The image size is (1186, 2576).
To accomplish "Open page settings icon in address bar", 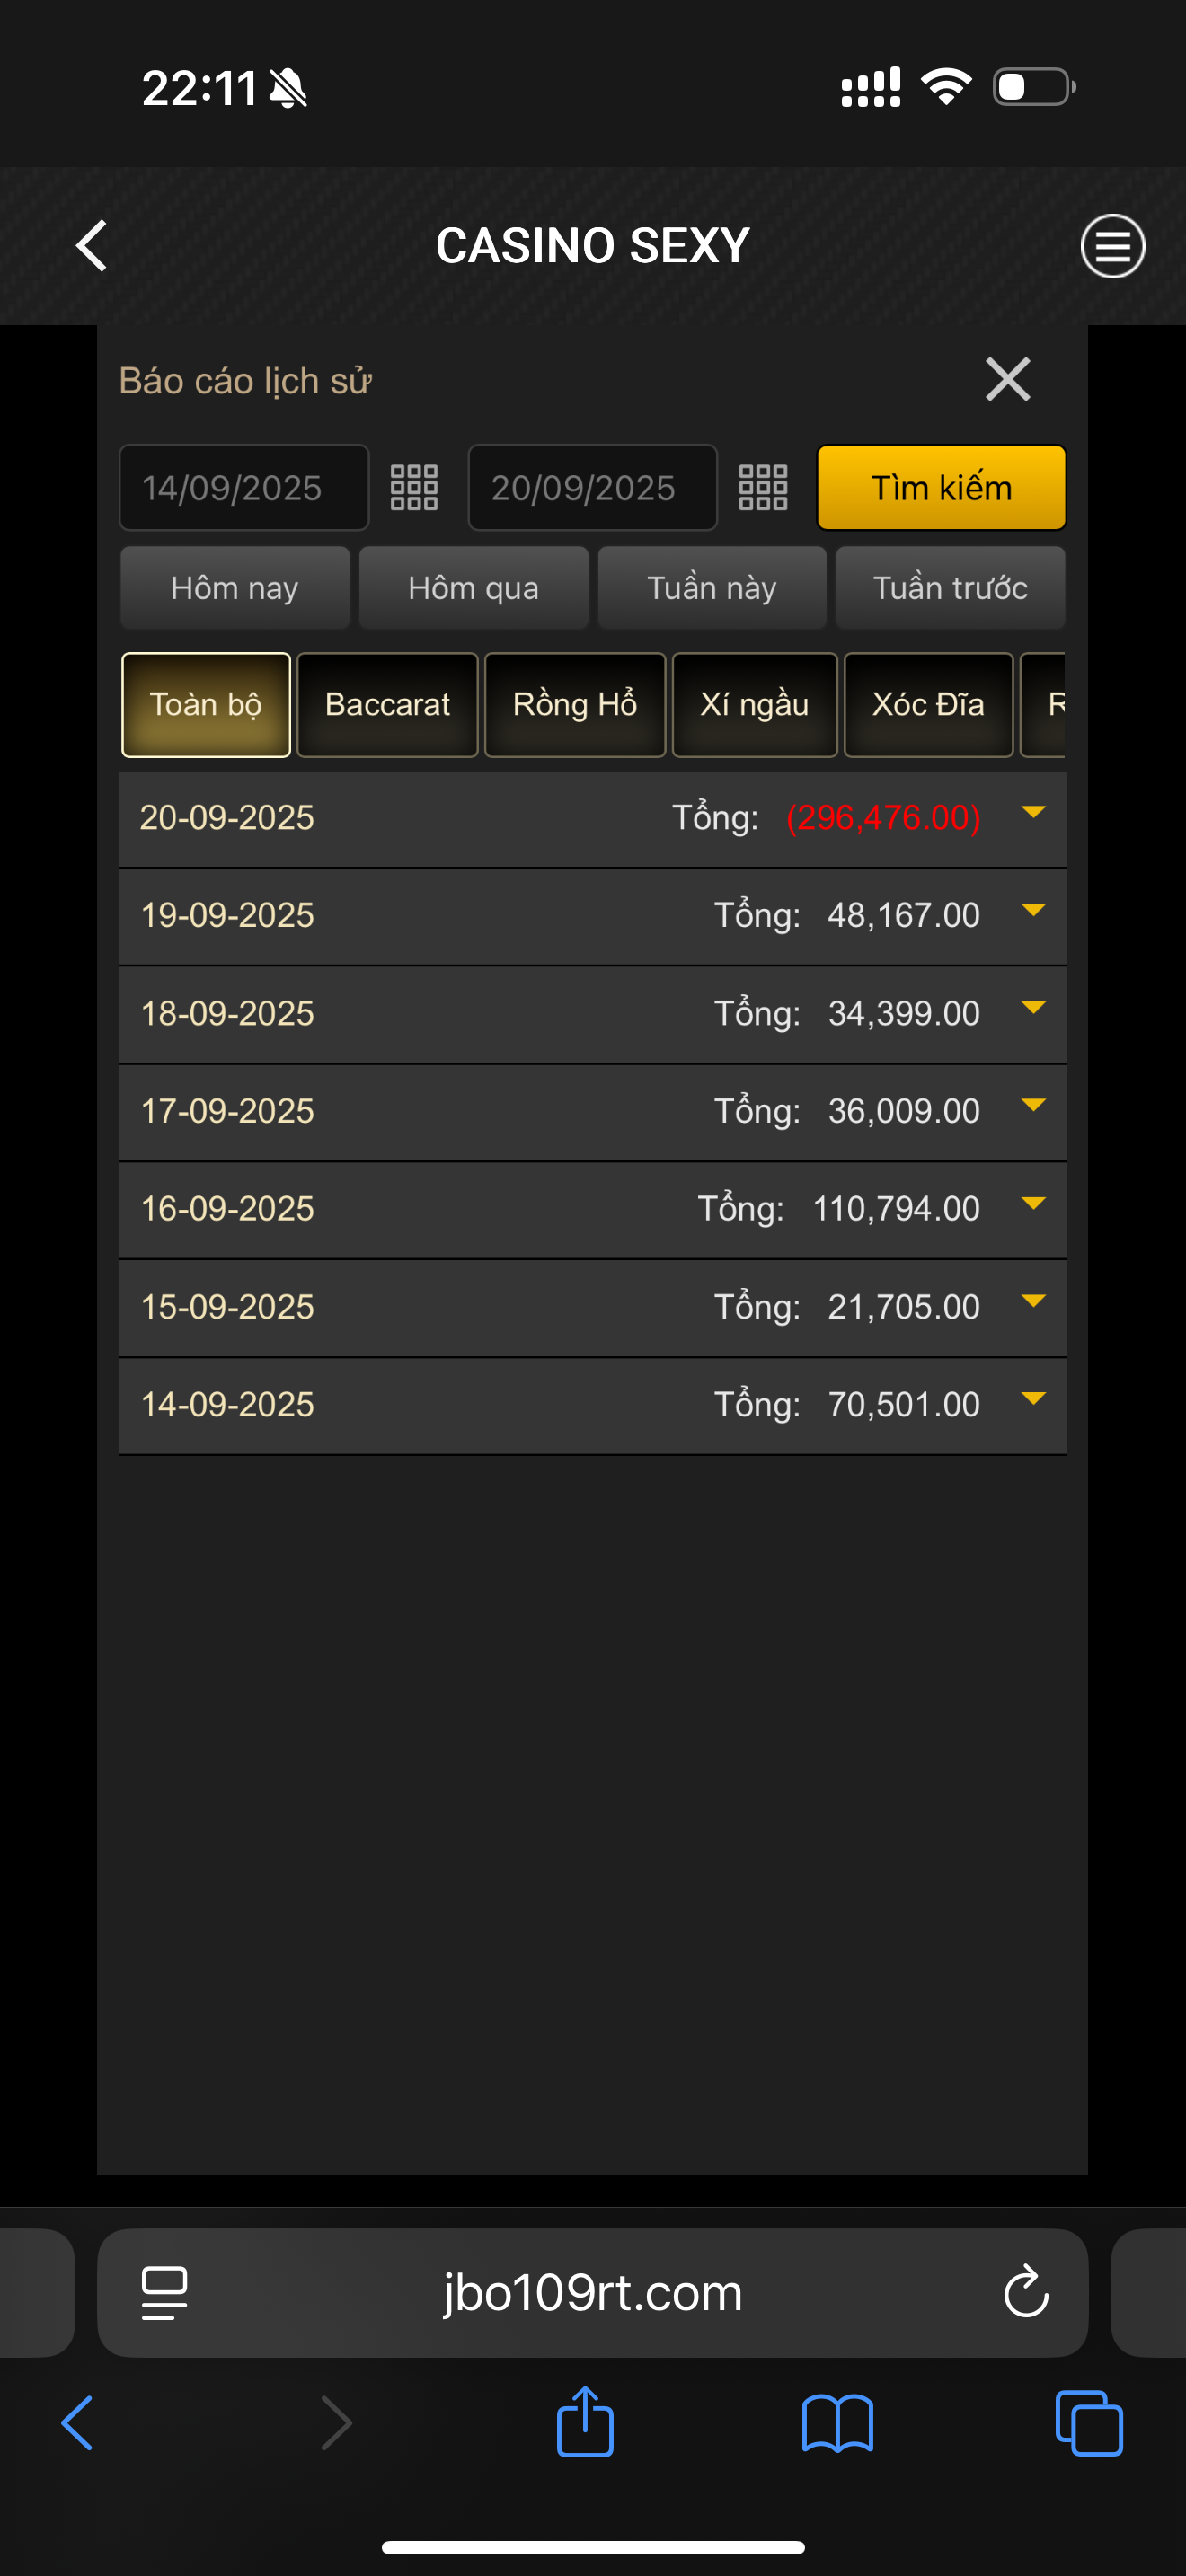I will click(x=165, y=2292).
